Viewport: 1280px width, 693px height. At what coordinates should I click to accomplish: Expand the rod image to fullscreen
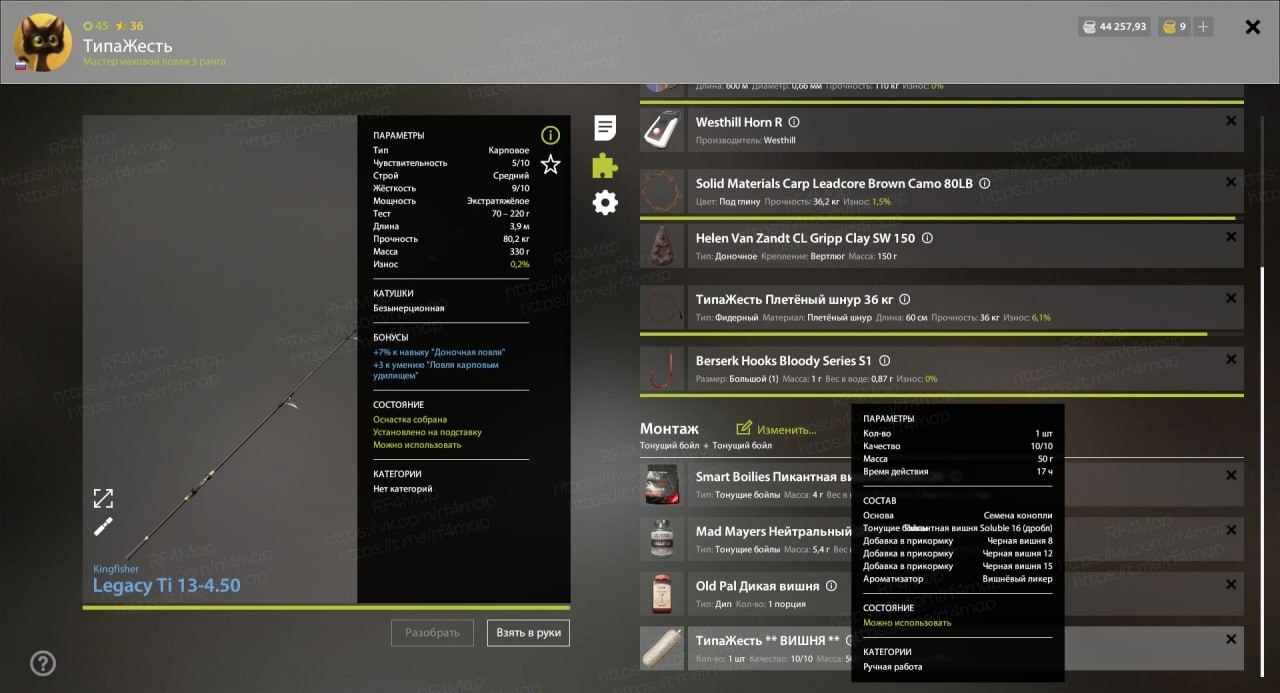103,498
